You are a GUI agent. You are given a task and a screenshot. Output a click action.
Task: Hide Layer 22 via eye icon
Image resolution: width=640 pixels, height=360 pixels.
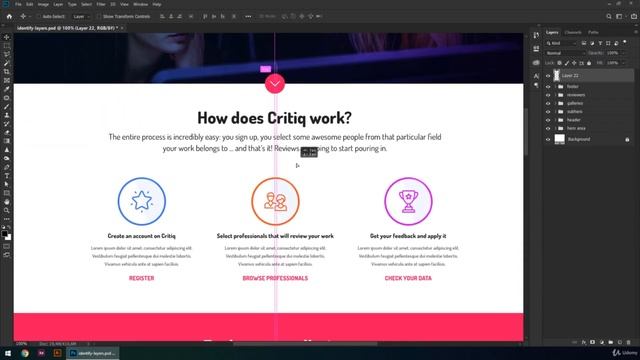tap(548, 76)
